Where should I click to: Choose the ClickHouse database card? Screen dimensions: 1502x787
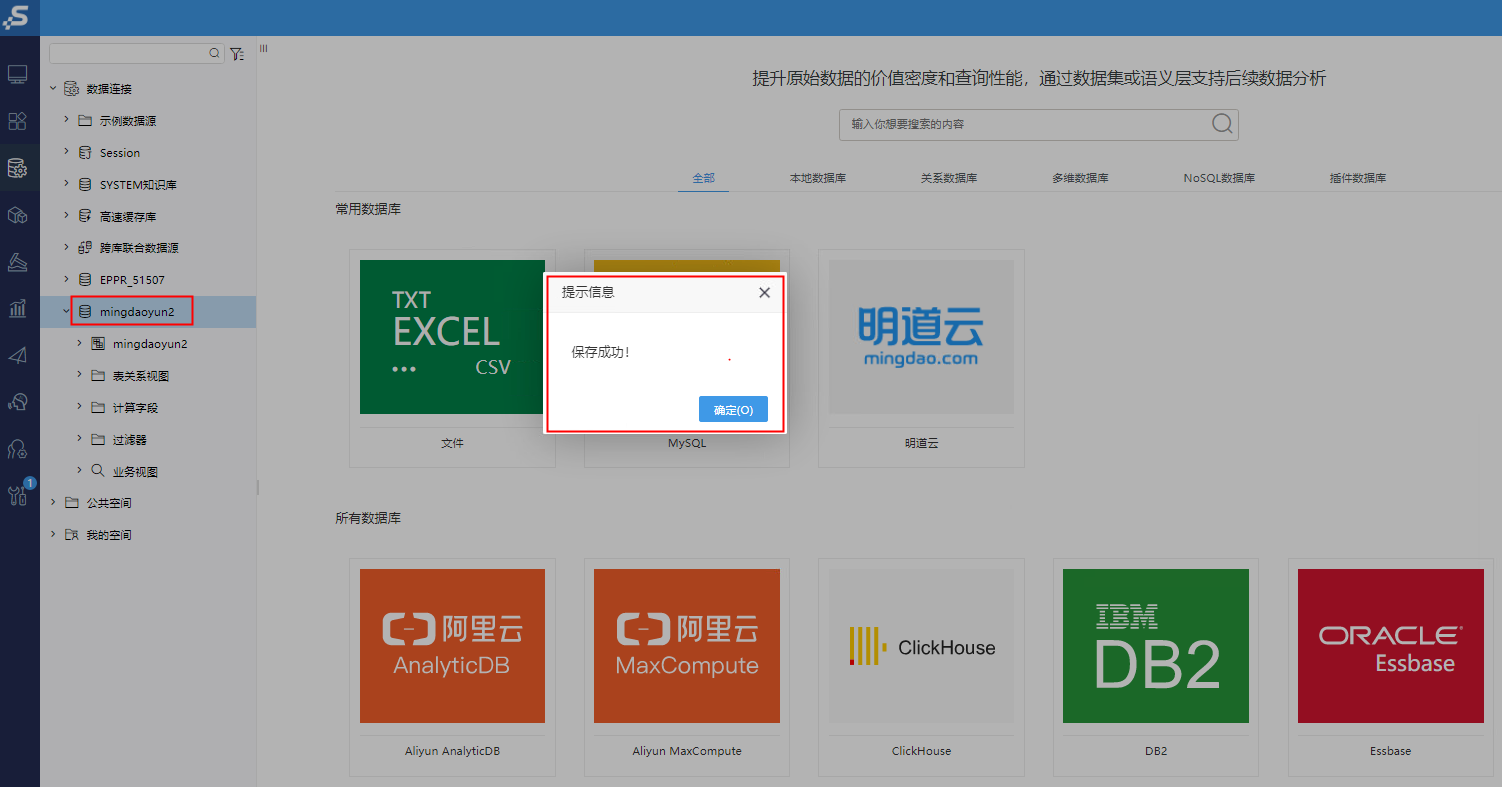coord(921,667)
